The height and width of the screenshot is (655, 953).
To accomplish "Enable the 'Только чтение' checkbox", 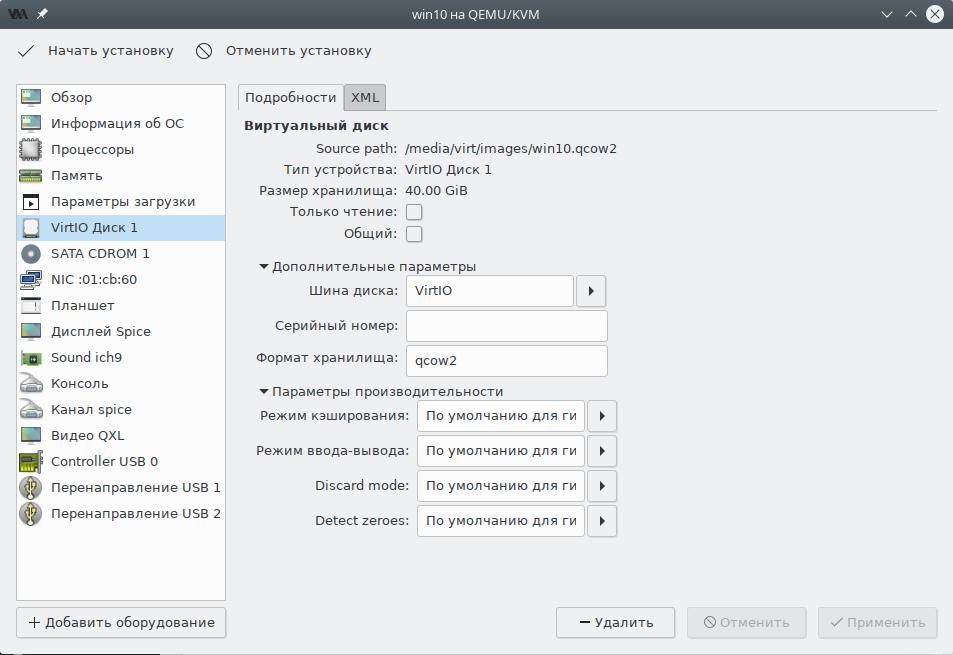I will tap(414, 212).
